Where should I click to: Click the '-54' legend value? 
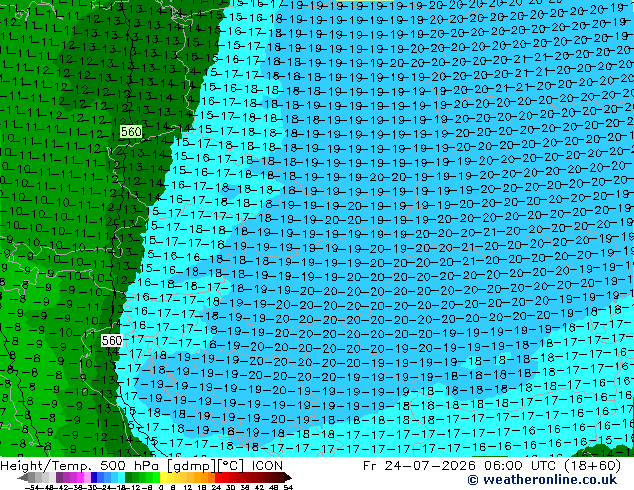[x=32, y=488]
